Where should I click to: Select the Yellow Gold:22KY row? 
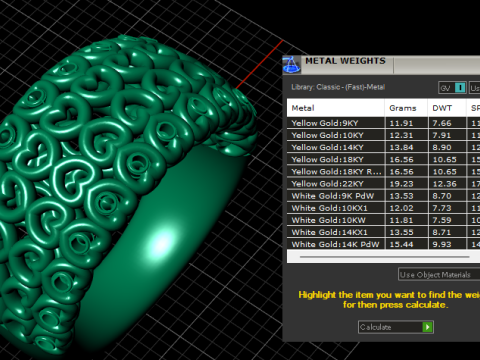(383, 184)
